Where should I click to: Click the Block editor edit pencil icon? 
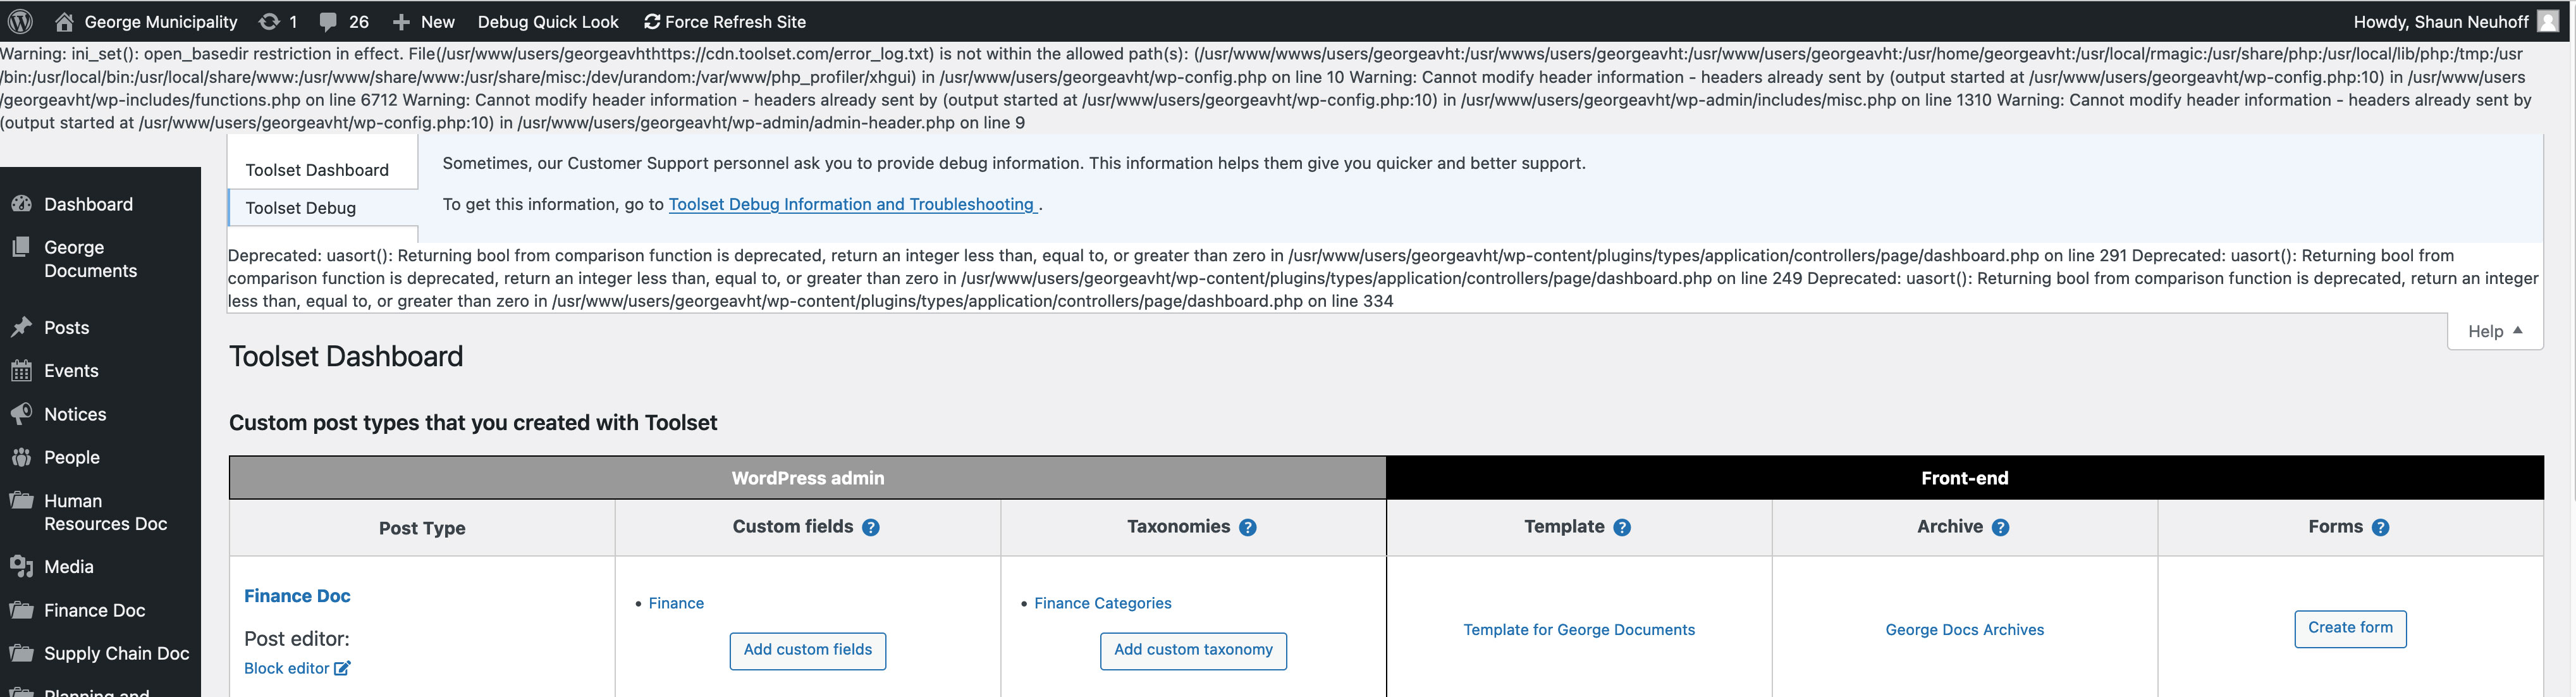[342, 668]
